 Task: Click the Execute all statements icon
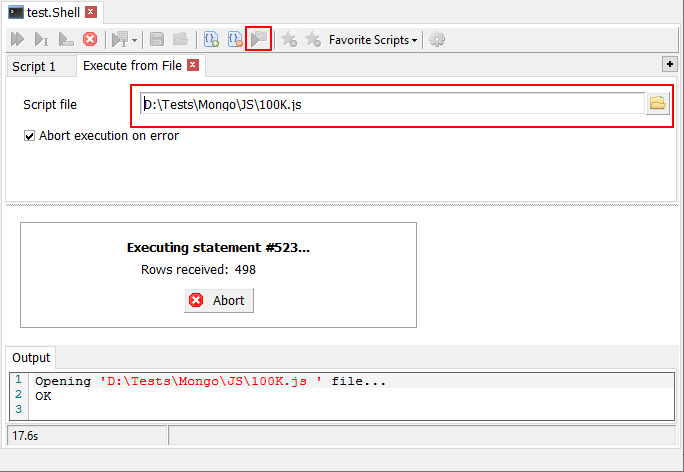coord(18,40)
